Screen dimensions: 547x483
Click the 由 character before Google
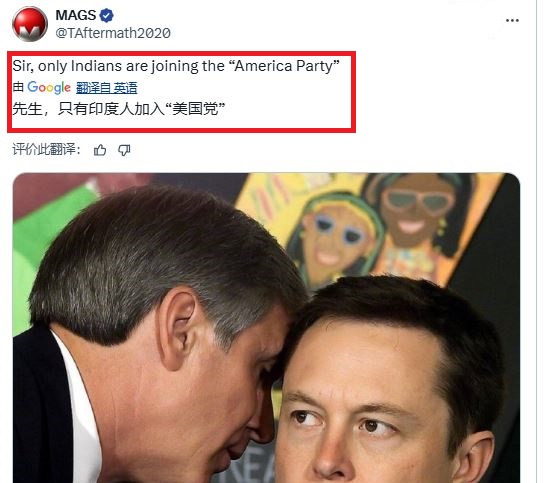click(18, 87)
